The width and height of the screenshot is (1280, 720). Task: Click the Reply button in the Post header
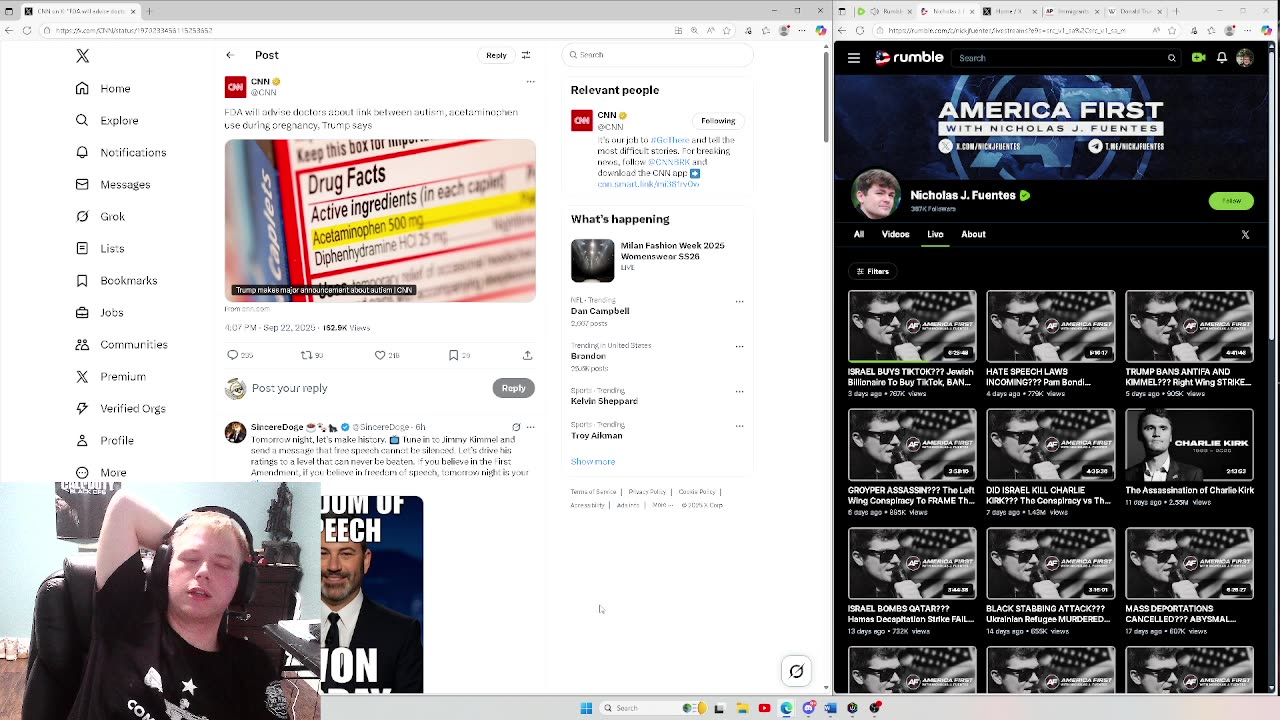tap(496, 55)
